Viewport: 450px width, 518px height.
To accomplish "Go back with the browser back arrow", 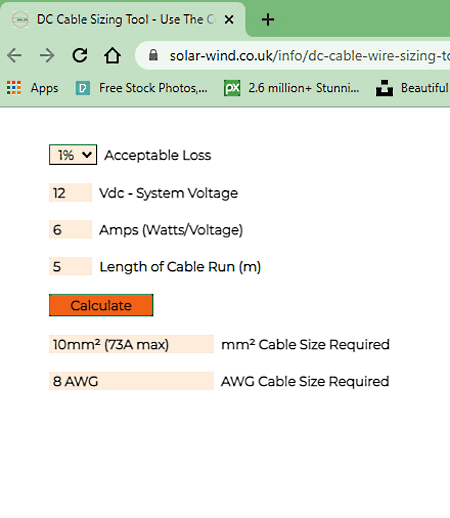I will coord(14,55).
